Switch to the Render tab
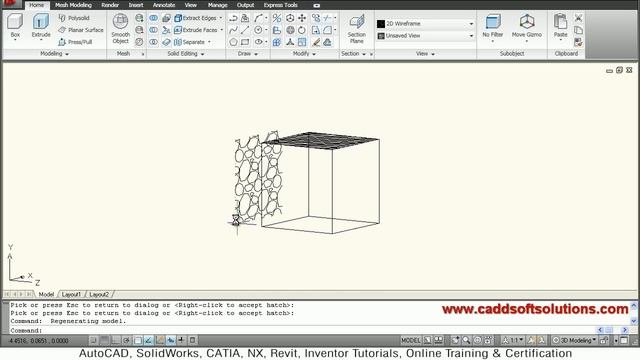Screen dimensions: 640x360 pos(110,5)
